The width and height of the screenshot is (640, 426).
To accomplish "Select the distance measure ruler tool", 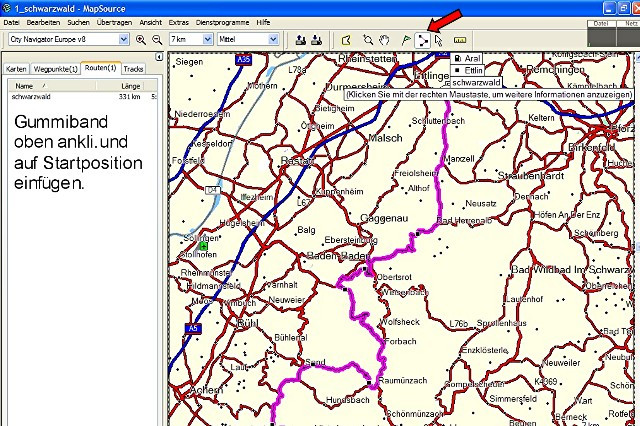I will (x=461, y=39).
